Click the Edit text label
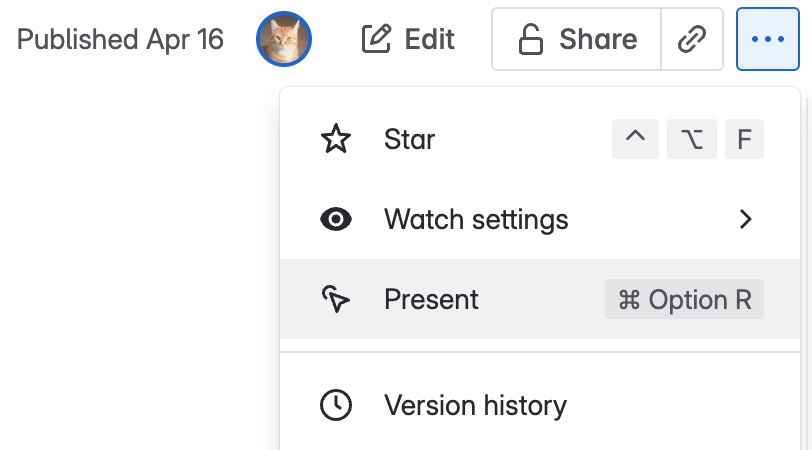This screenshot has height=450, width=812. point(430,39)
